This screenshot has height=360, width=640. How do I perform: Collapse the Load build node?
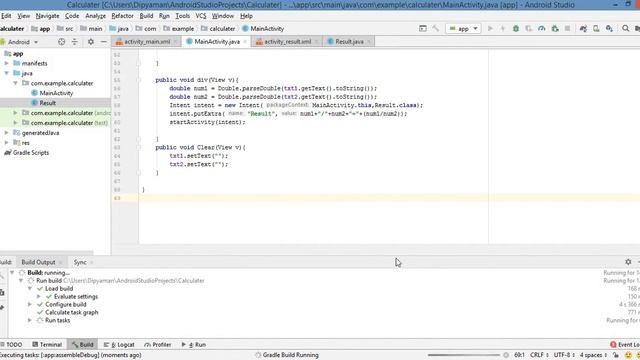(x=30, y=289)
